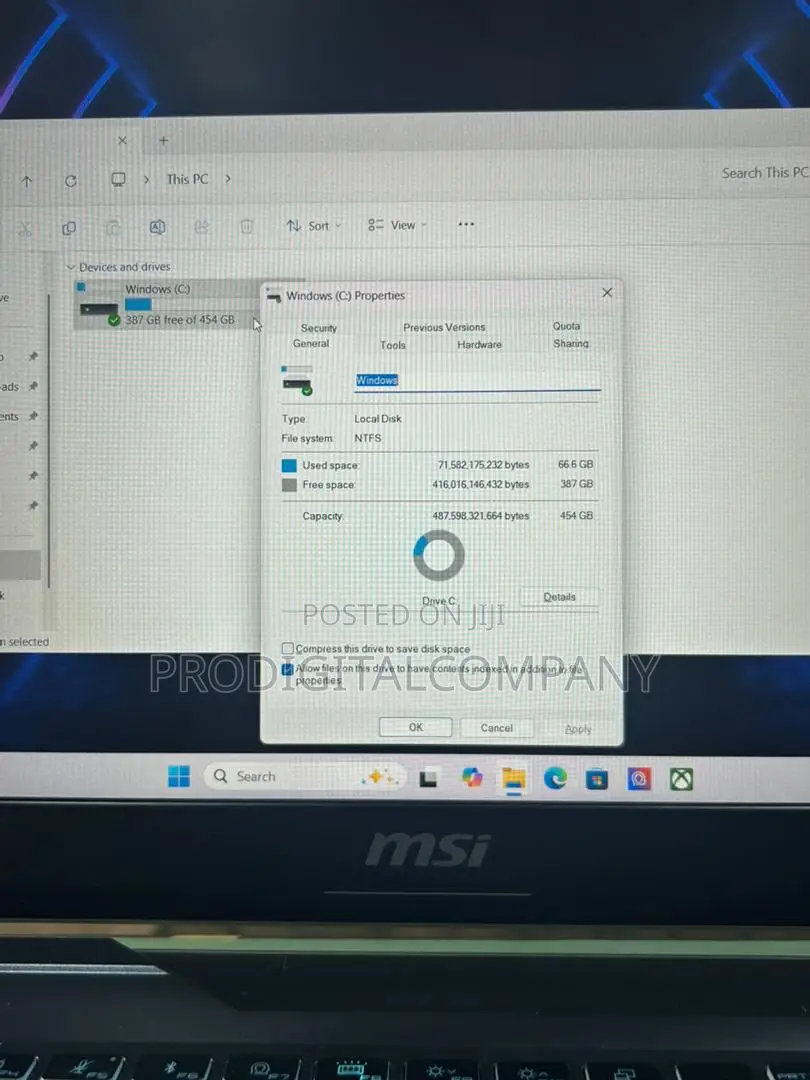Open Task View from the taskbar

(428, 778)
